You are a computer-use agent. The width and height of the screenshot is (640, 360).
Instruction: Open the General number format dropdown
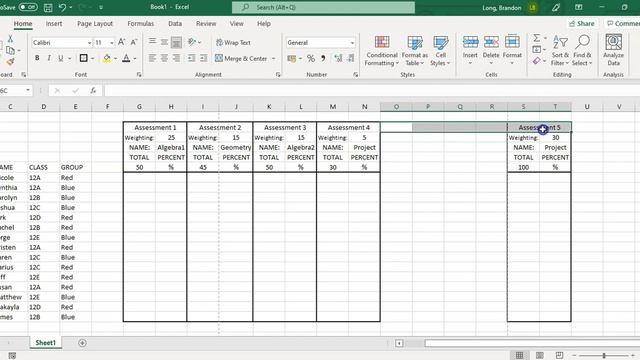point(352,43)
